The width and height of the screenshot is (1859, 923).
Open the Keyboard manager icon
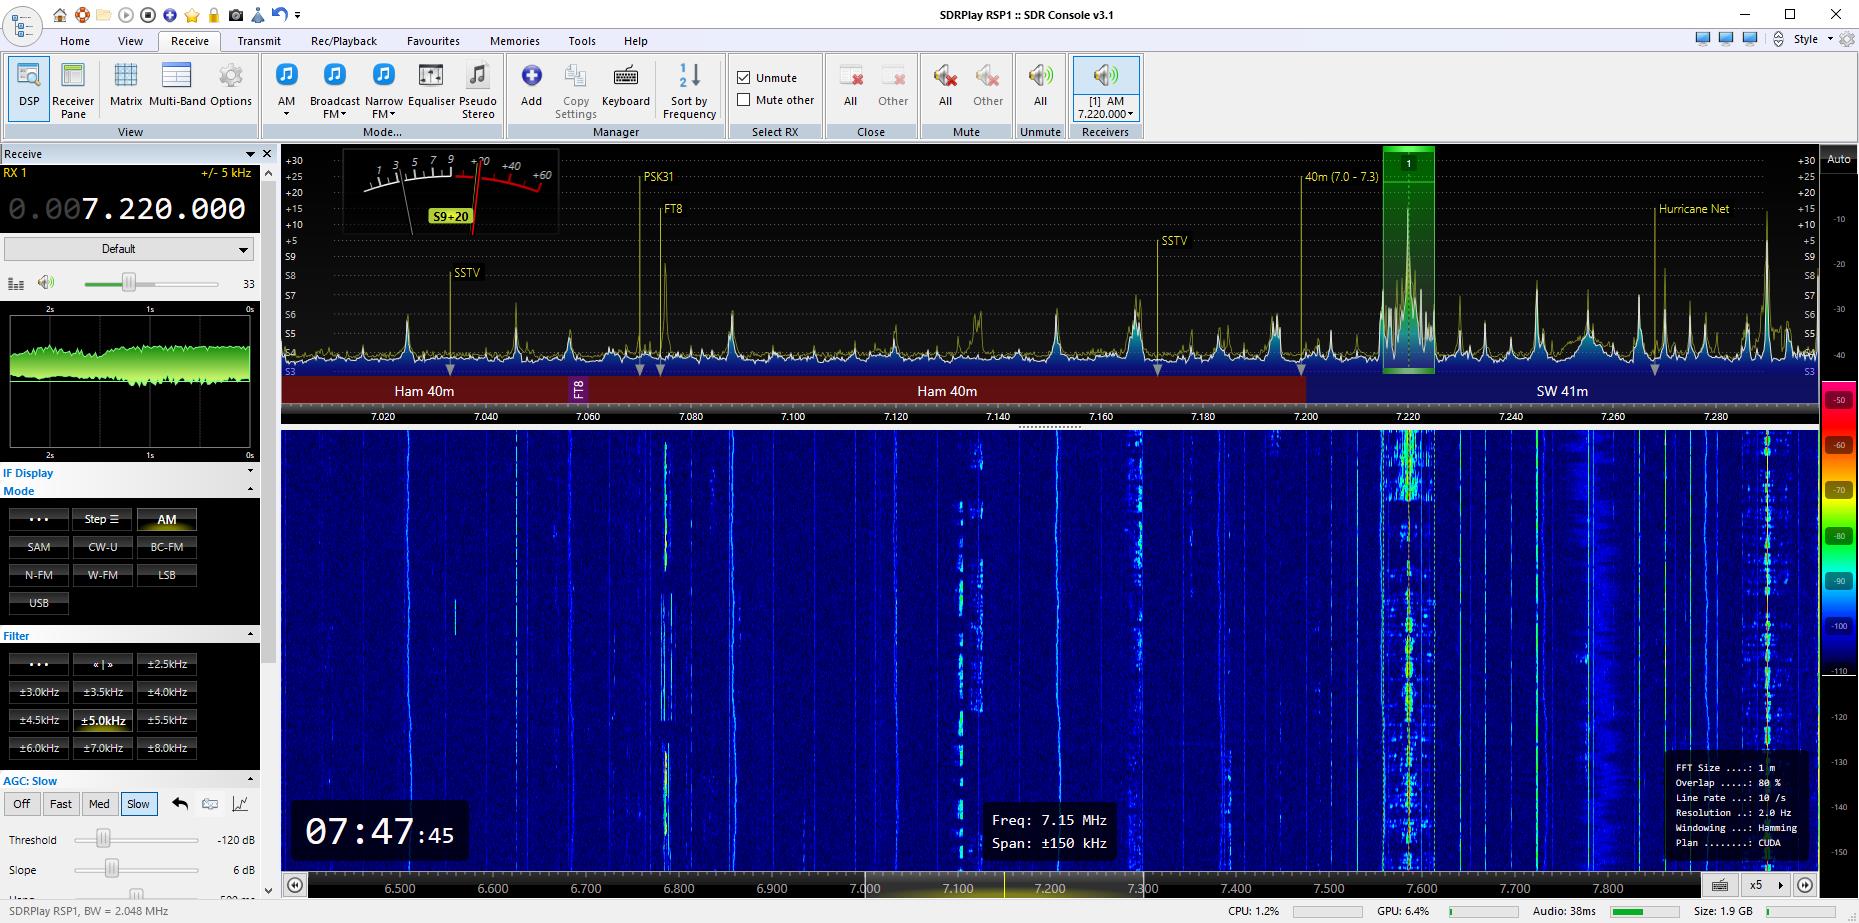click(626, 86)
